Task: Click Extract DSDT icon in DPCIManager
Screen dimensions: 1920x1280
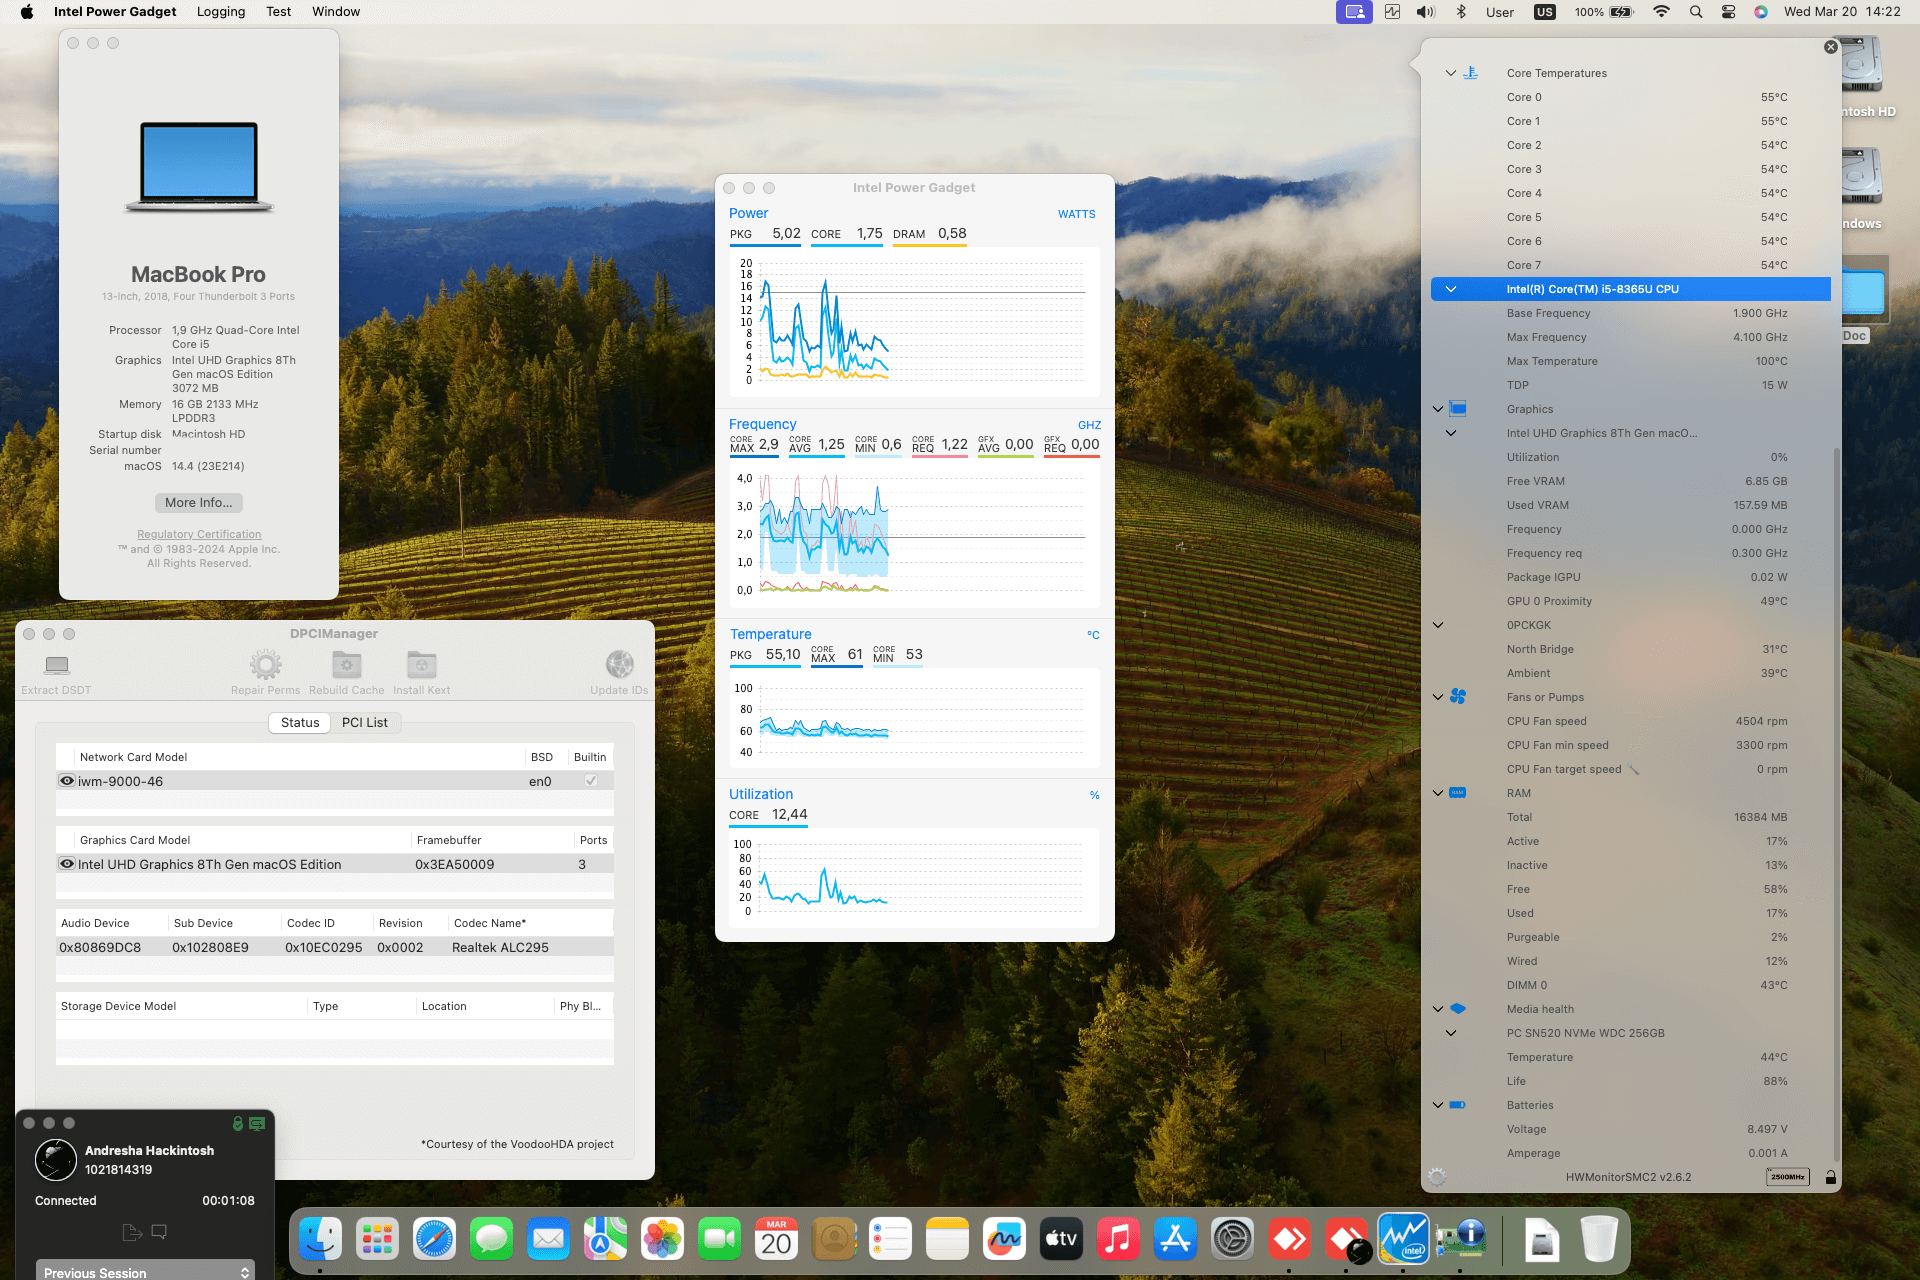Action: (x=57, y=665)
